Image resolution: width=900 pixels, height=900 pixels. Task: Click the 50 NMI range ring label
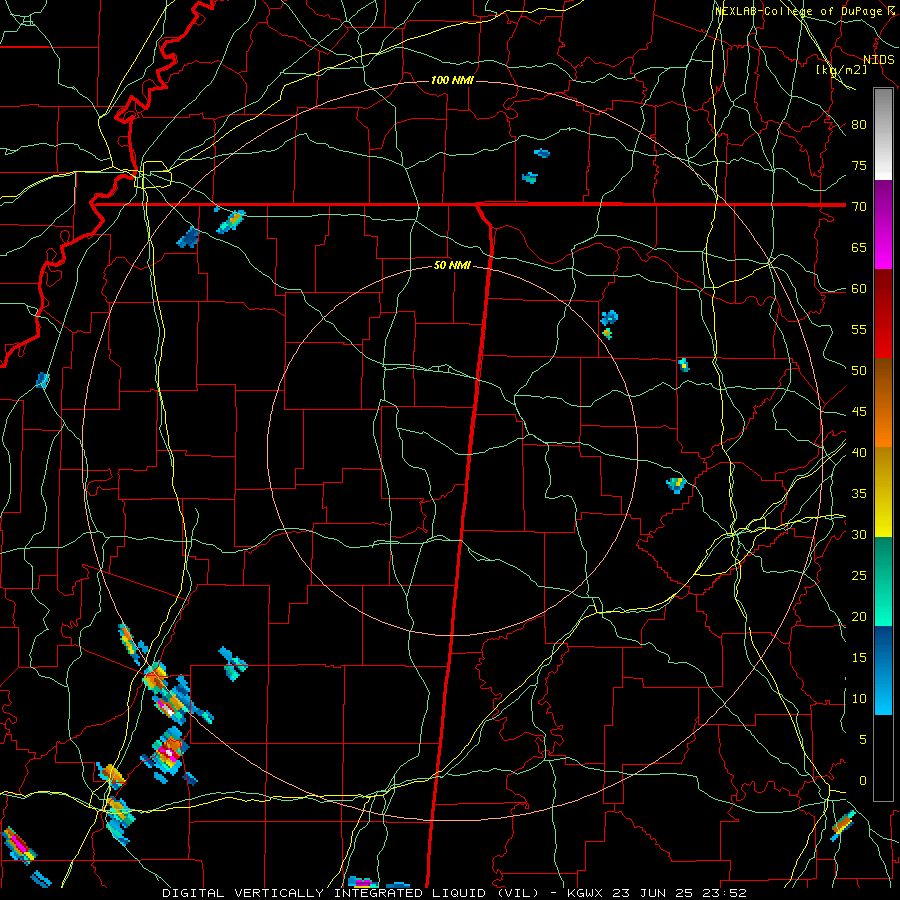coord(452,265)
